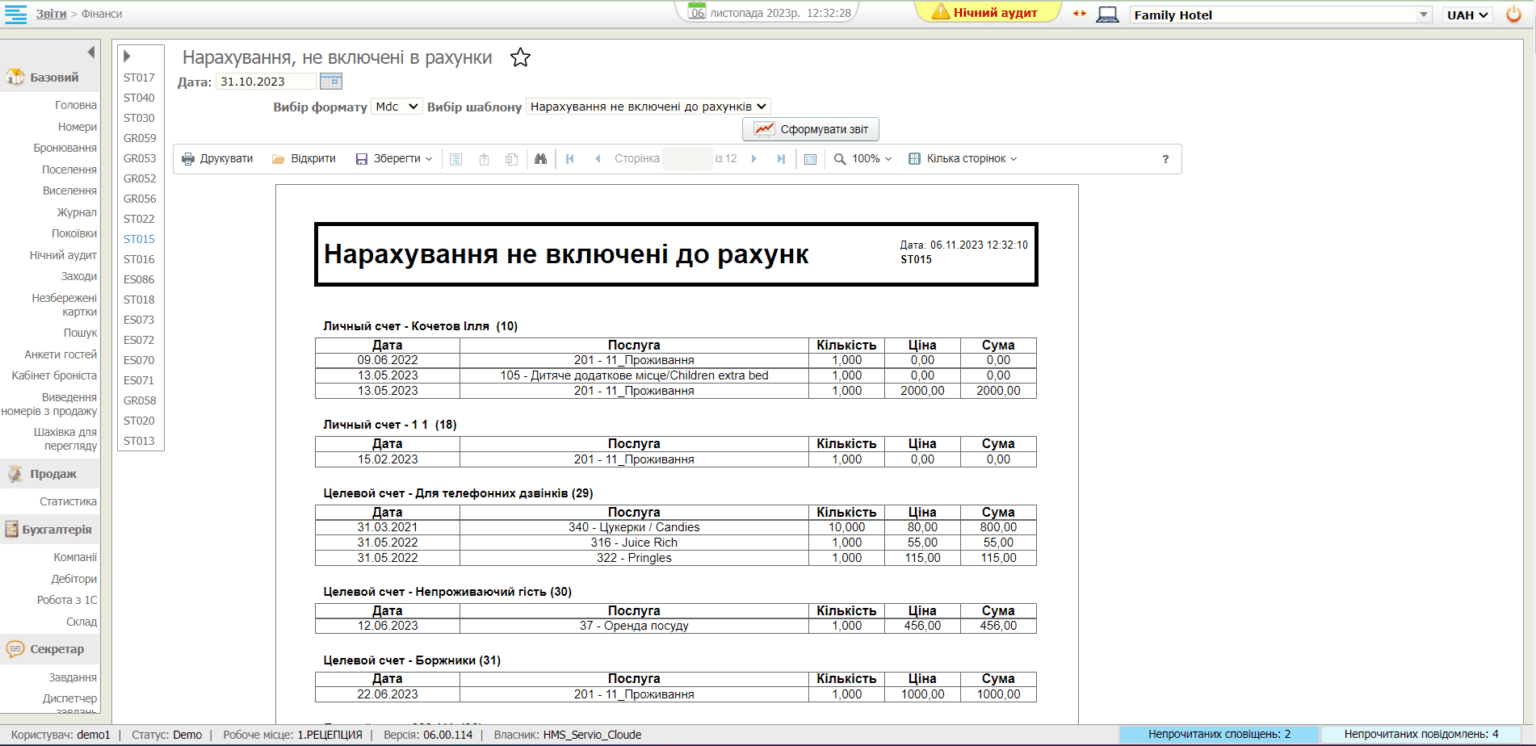The height and width of the screenshot is (746, 1536).
Task: Jump to last page with toolbar arrow icon
Action: coord(781,158)
